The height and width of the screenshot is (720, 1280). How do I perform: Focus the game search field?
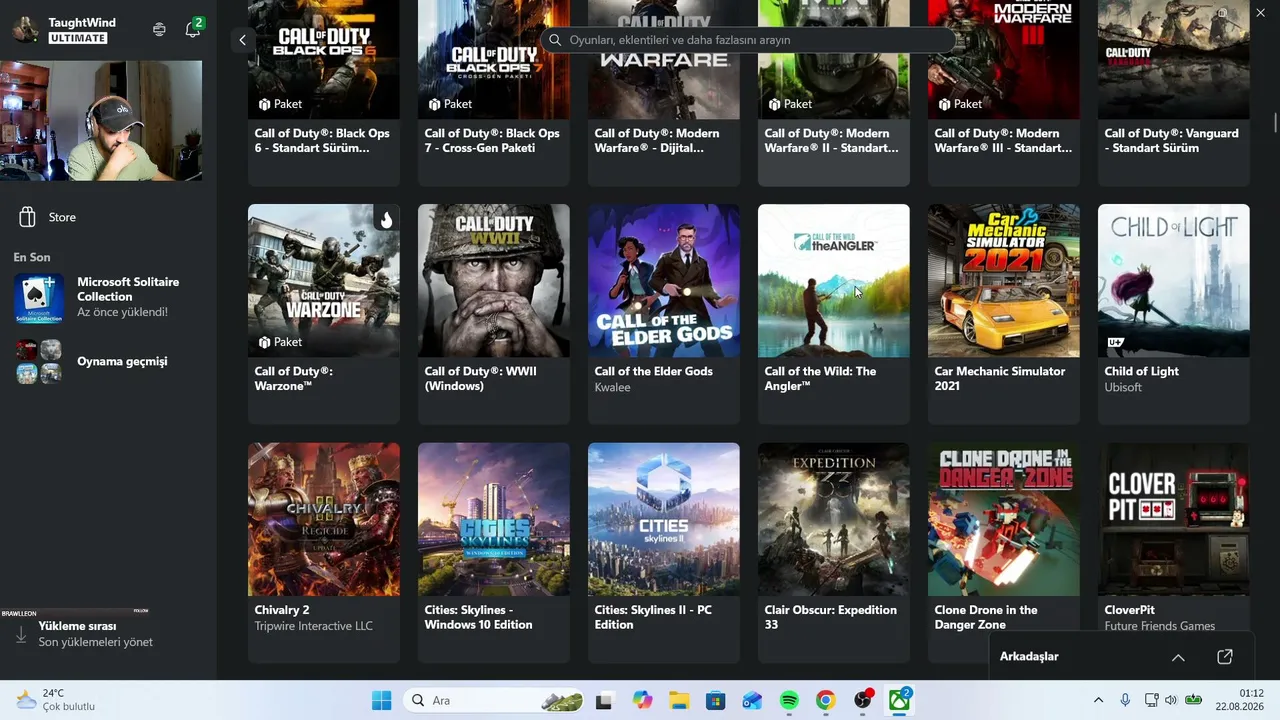click(x=748, y=40)
